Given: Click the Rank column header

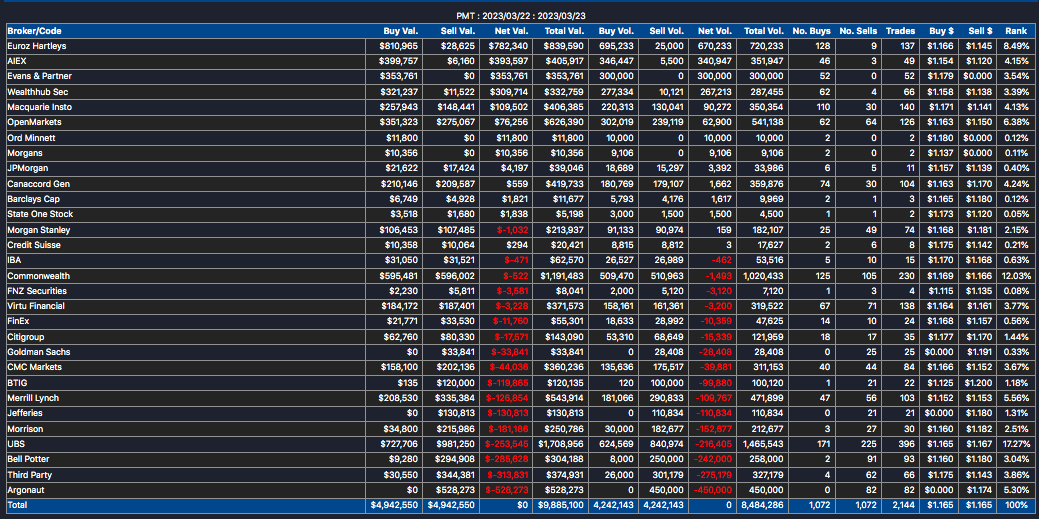Looking at the screenshot, I should [x=1016, y=31].
